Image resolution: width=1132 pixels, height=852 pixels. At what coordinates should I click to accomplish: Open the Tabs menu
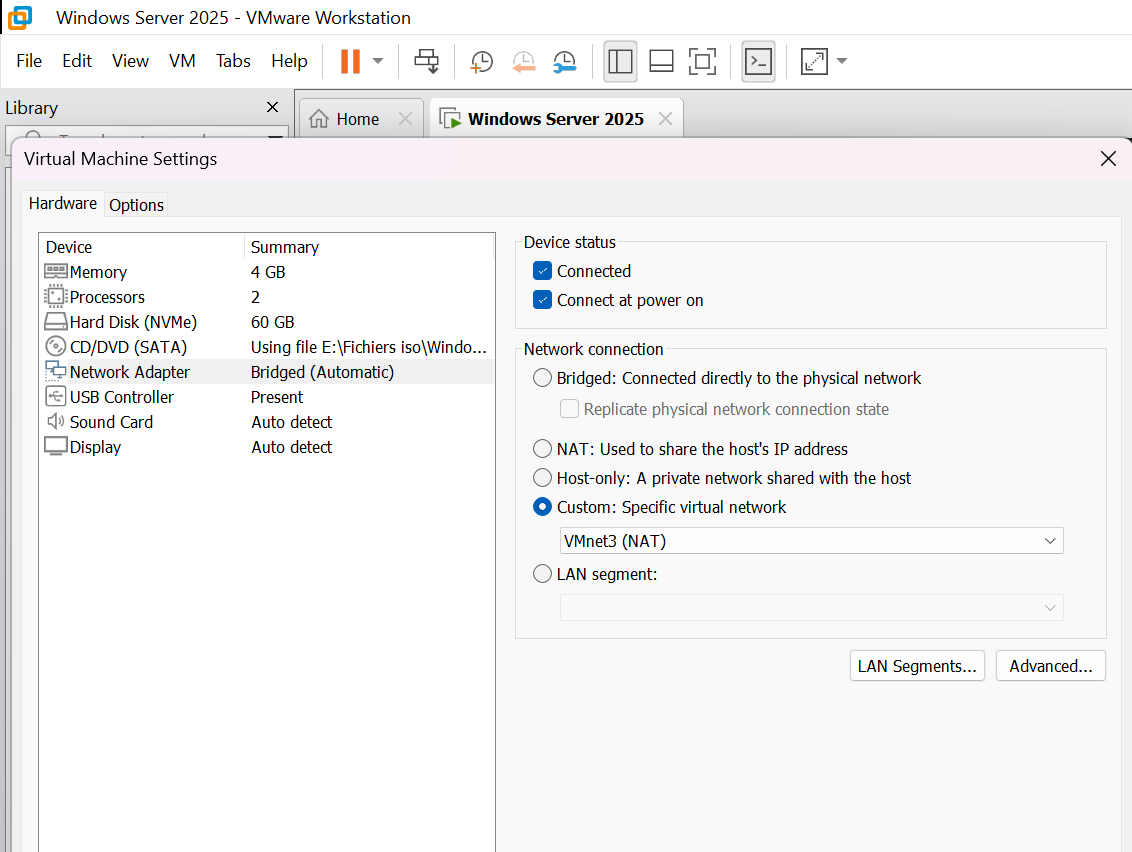(x=233, y=61)
